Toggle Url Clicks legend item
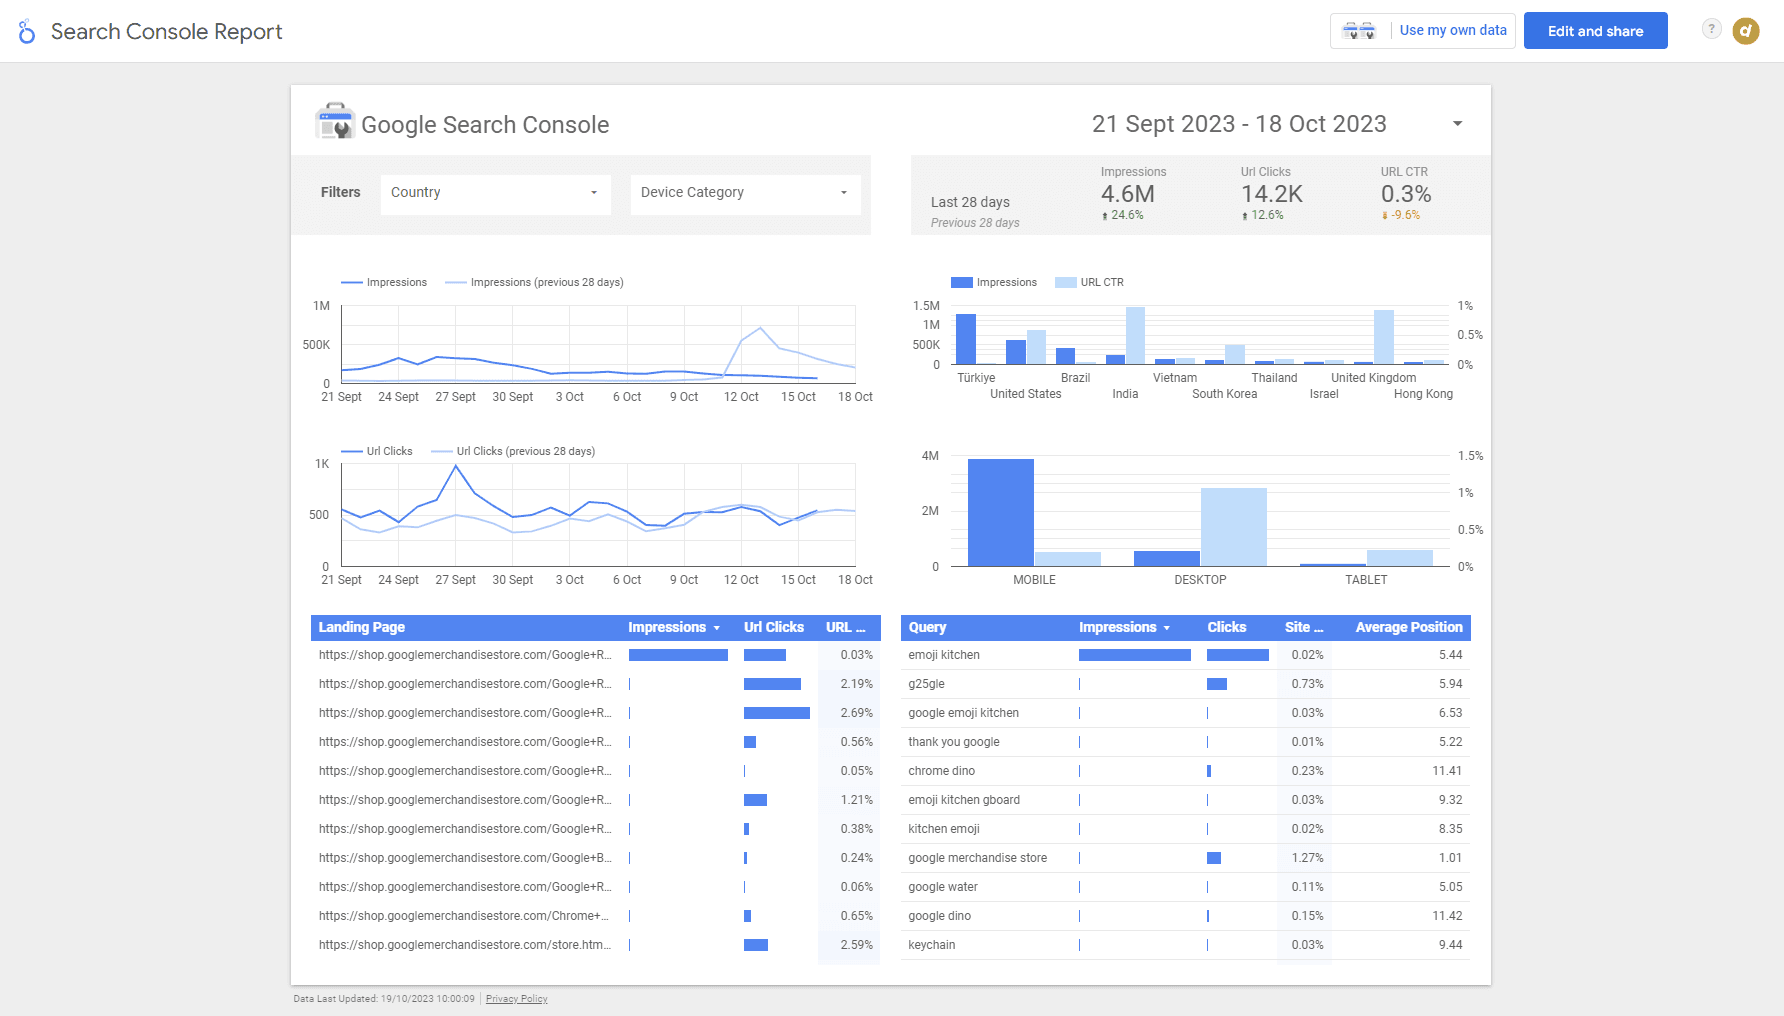 (x=377, y=451)
